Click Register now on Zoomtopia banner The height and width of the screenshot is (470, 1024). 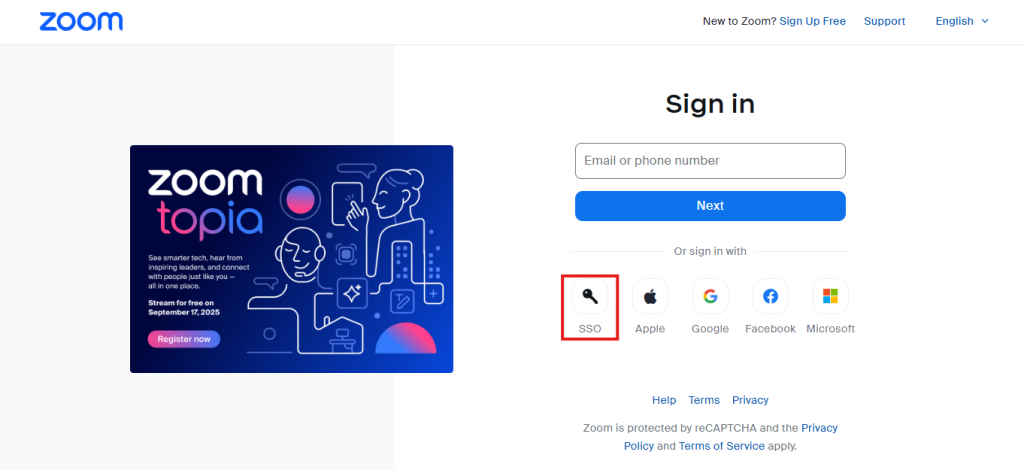184,339
